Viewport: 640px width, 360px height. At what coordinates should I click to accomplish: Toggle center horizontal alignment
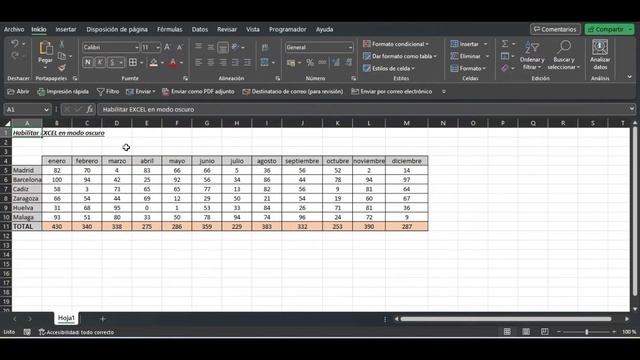pyautogui.click(x=211, y=62)
